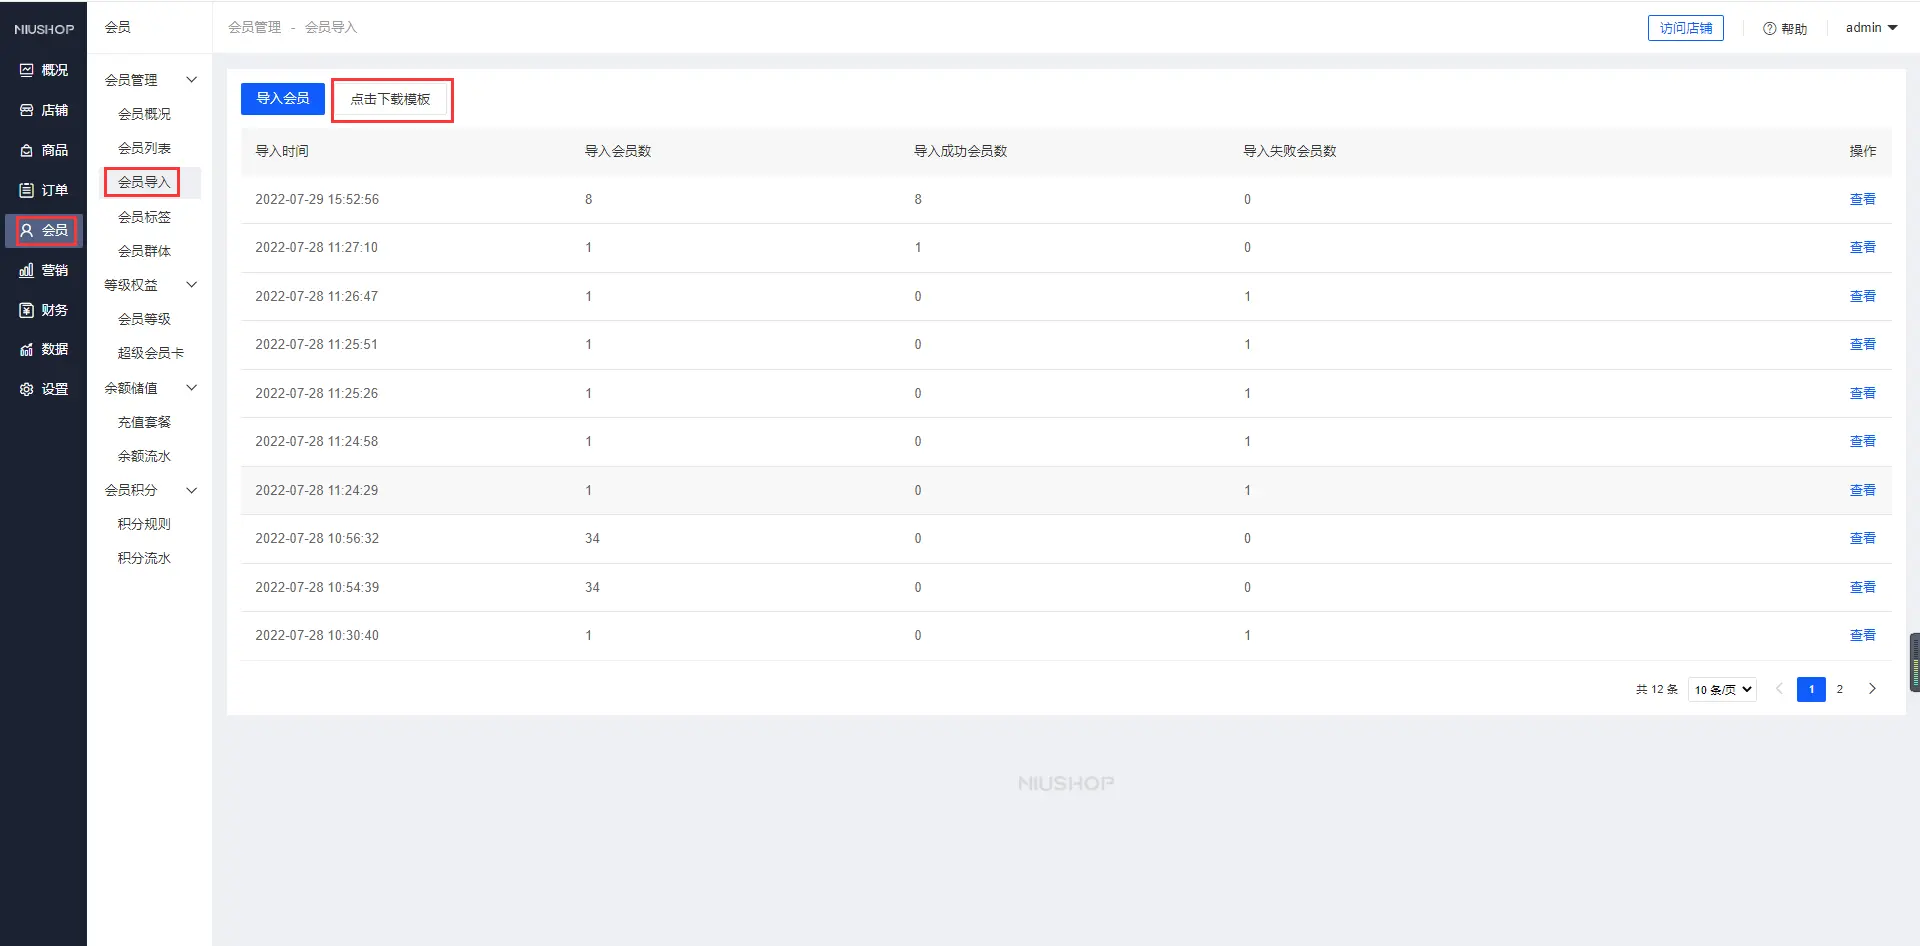This screenshot has height=946, width=1920.
Task: Select the 店铺 store sidebar icon
Action: click(27, 110)
